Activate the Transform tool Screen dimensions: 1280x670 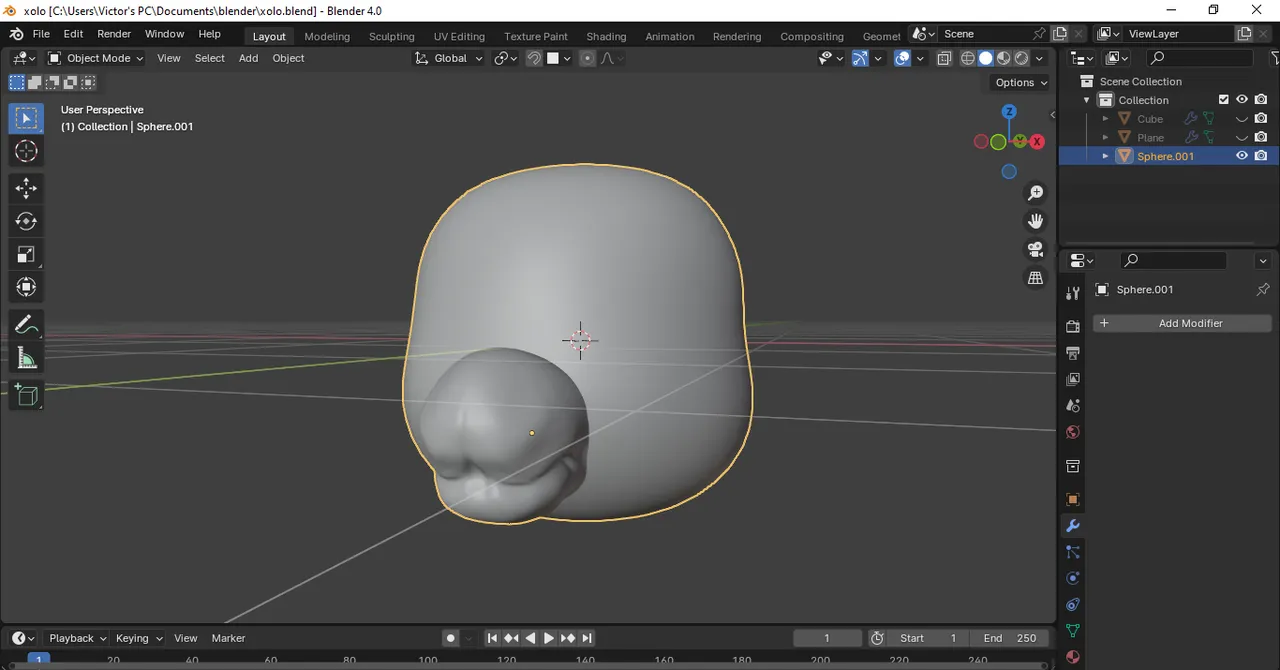pos(26,287)
